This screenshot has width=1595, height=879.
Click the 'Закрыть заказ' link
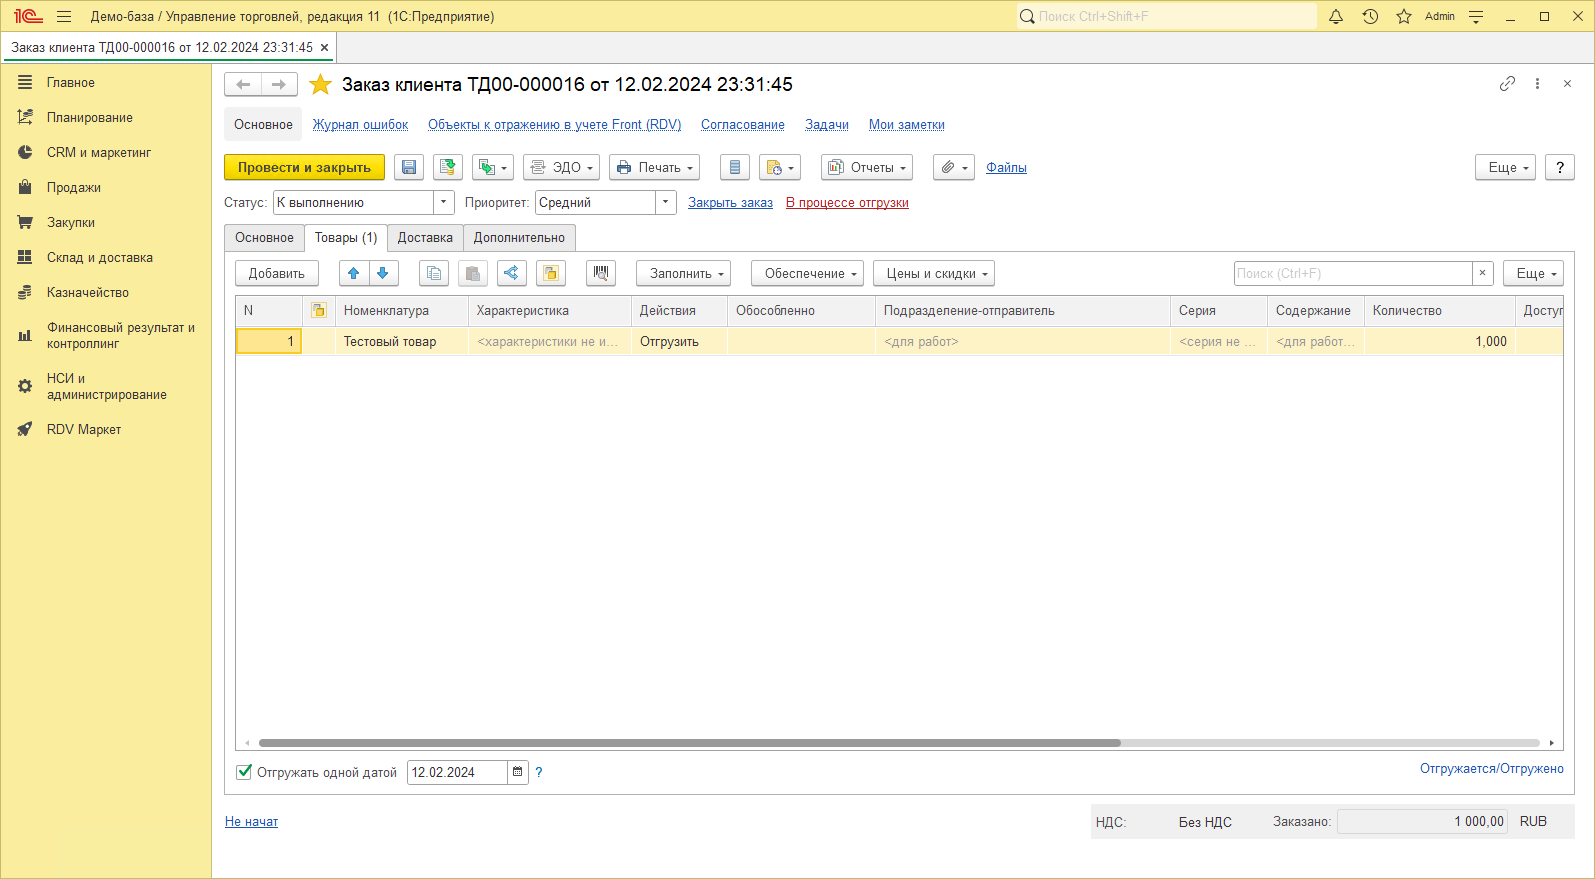(730, 203)
